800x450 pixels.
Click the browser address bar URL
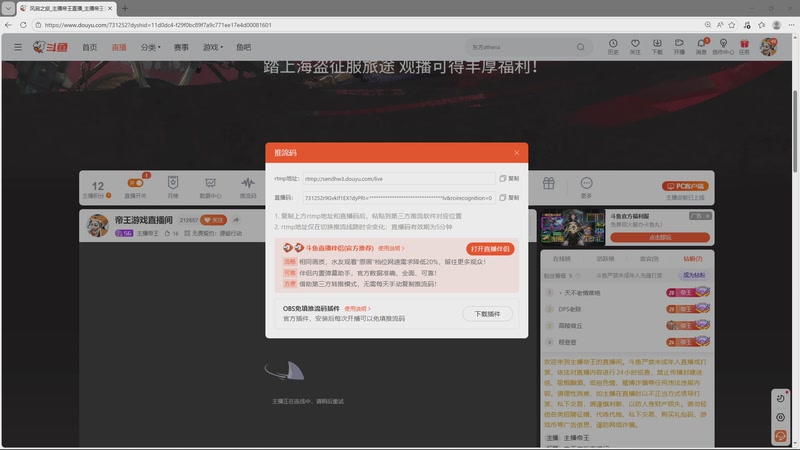[x=158, y=24]
